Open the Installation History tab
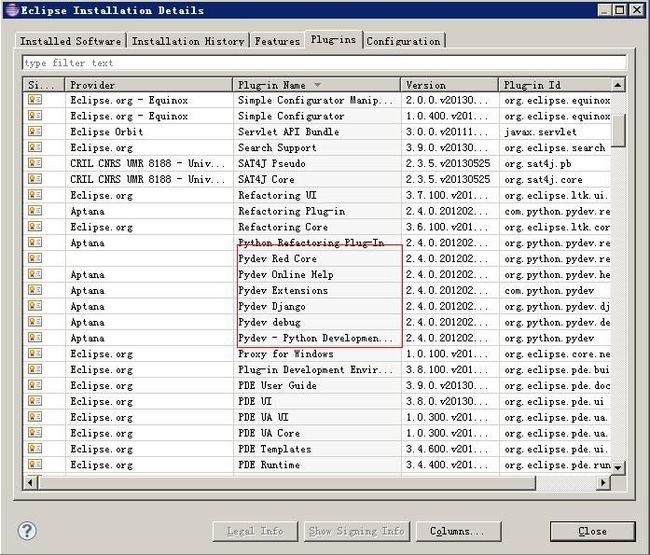 pos(188,41)
